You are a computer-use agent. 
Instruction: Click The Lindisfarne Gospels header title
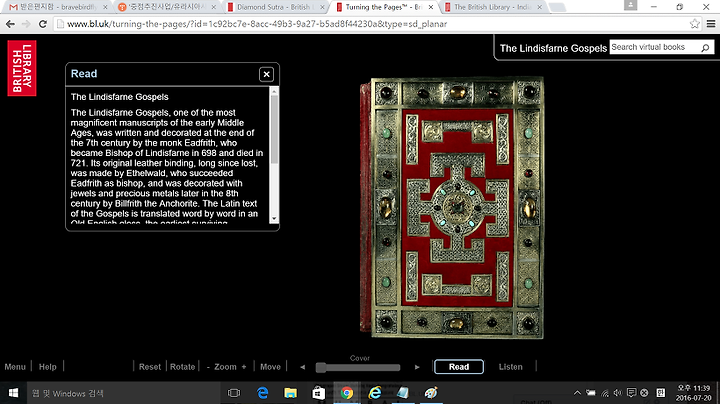coord(553,48)
